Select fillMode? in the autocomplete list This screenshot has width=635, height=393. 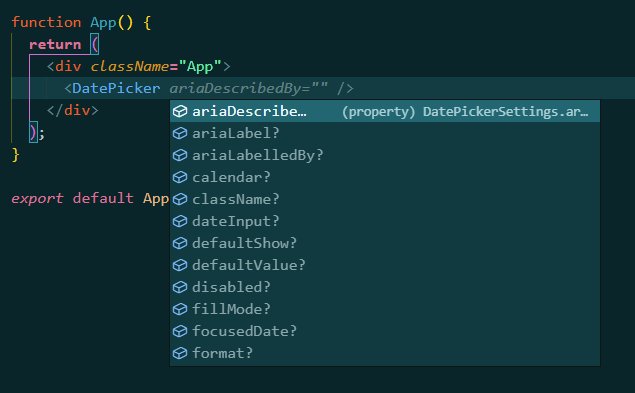tap(385, 309)
